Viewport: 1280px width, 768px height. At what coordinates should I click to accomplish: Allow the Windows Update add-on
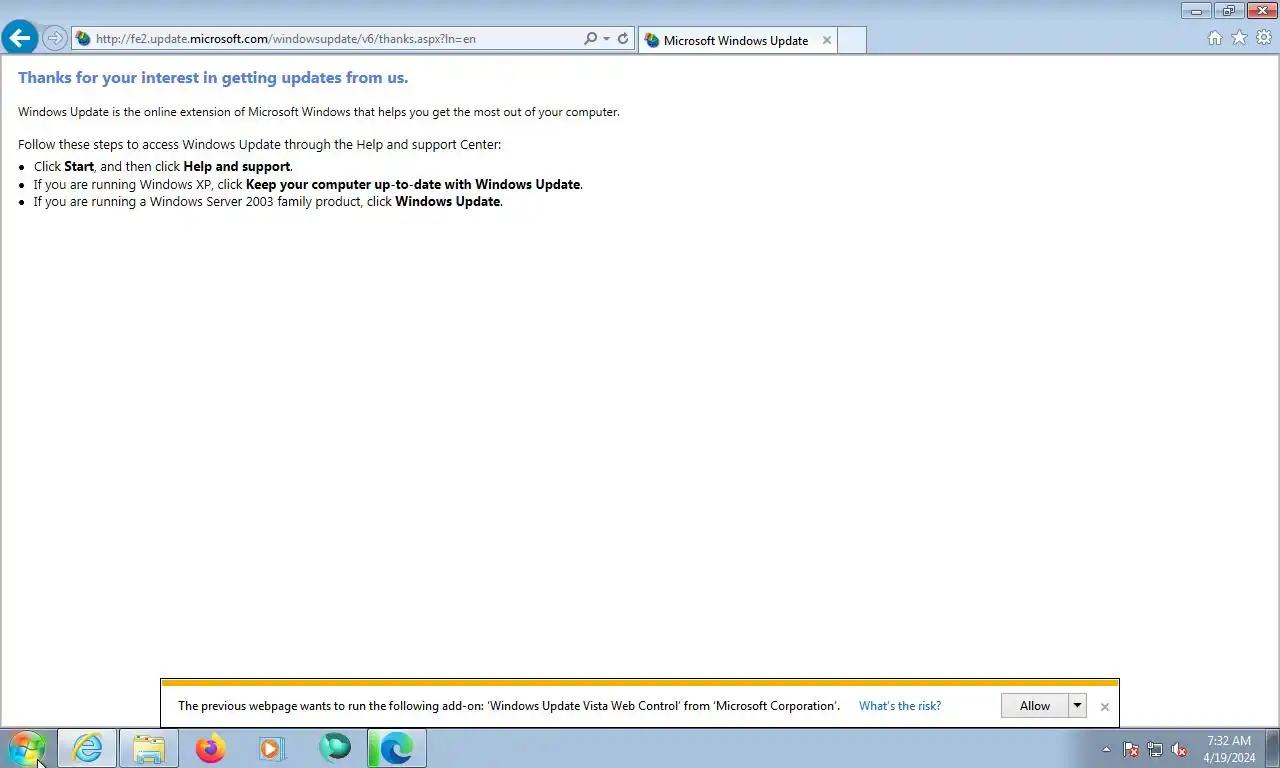[x=1035, y=706]
